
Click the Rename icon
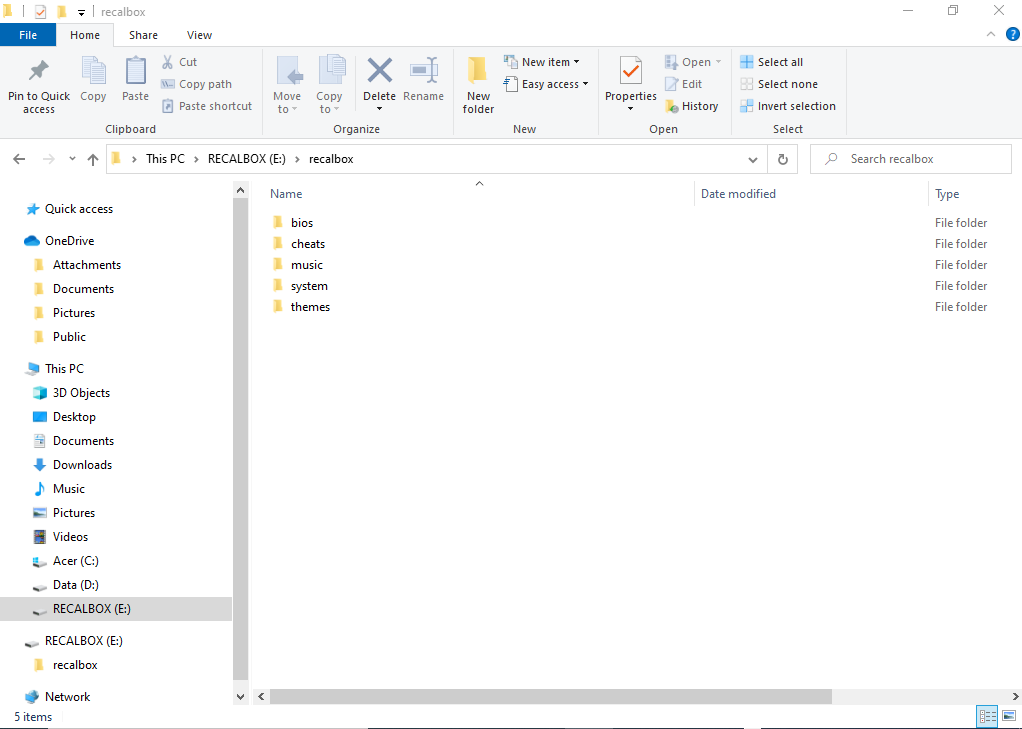pos(424,70)
